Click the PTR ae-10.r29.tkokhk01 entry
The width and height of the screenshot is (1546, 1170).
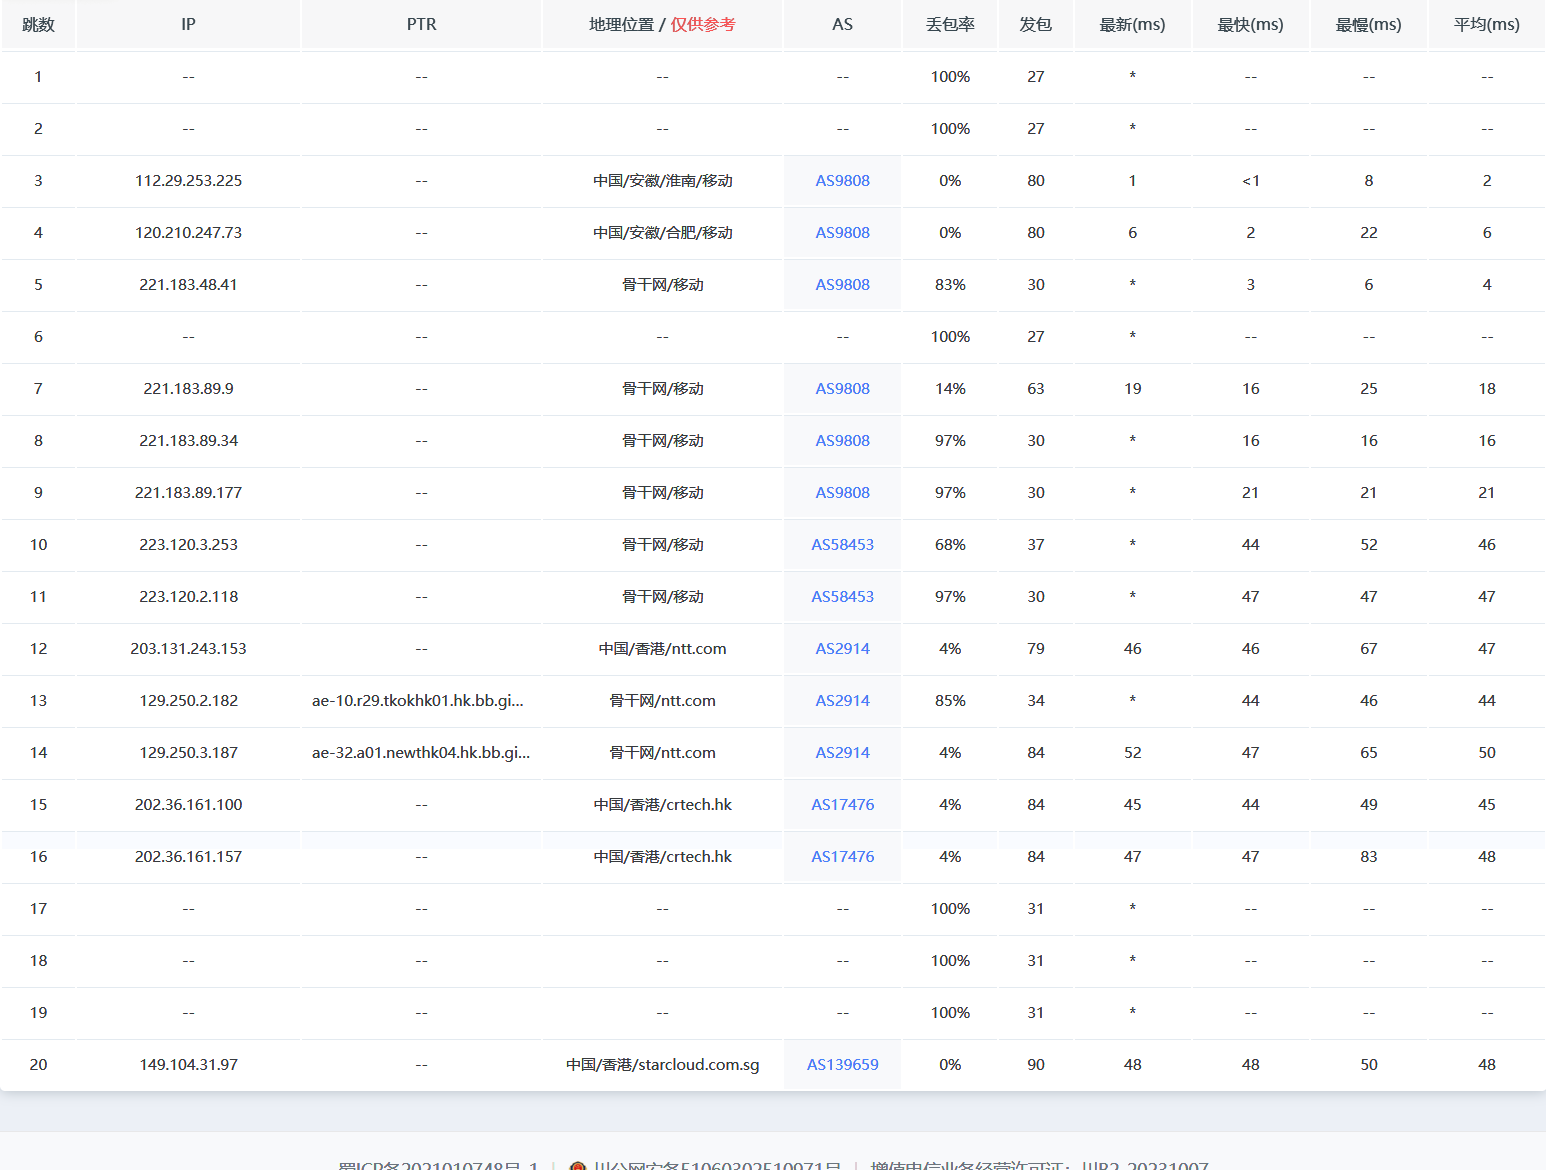point(418,701)
